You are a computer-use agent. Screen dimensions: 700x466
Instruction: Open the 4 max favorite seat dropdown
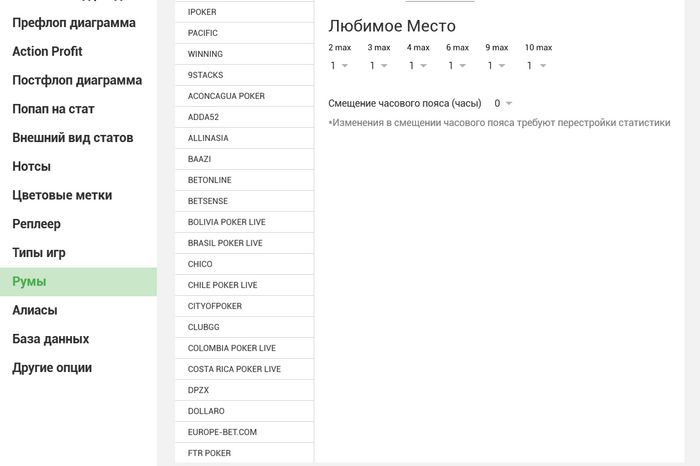coord(417,66)
